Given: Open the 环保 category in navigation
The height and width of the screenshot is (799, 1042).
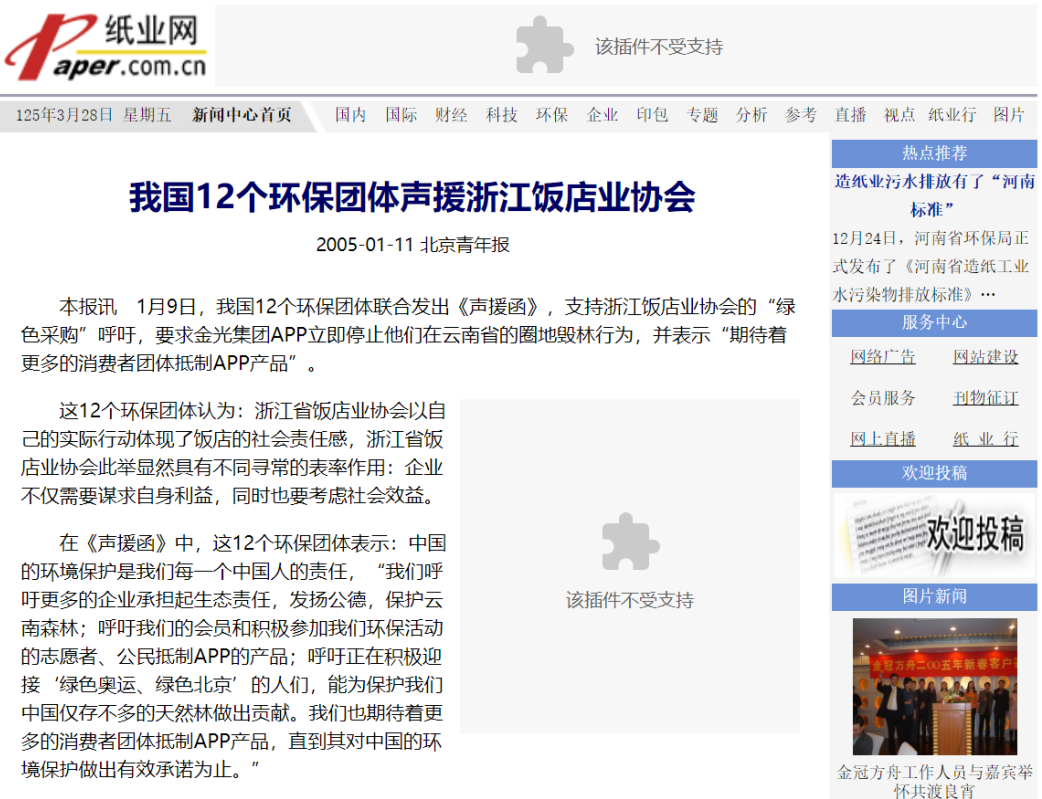Looking at the screenshot, I should click(551, 115).
